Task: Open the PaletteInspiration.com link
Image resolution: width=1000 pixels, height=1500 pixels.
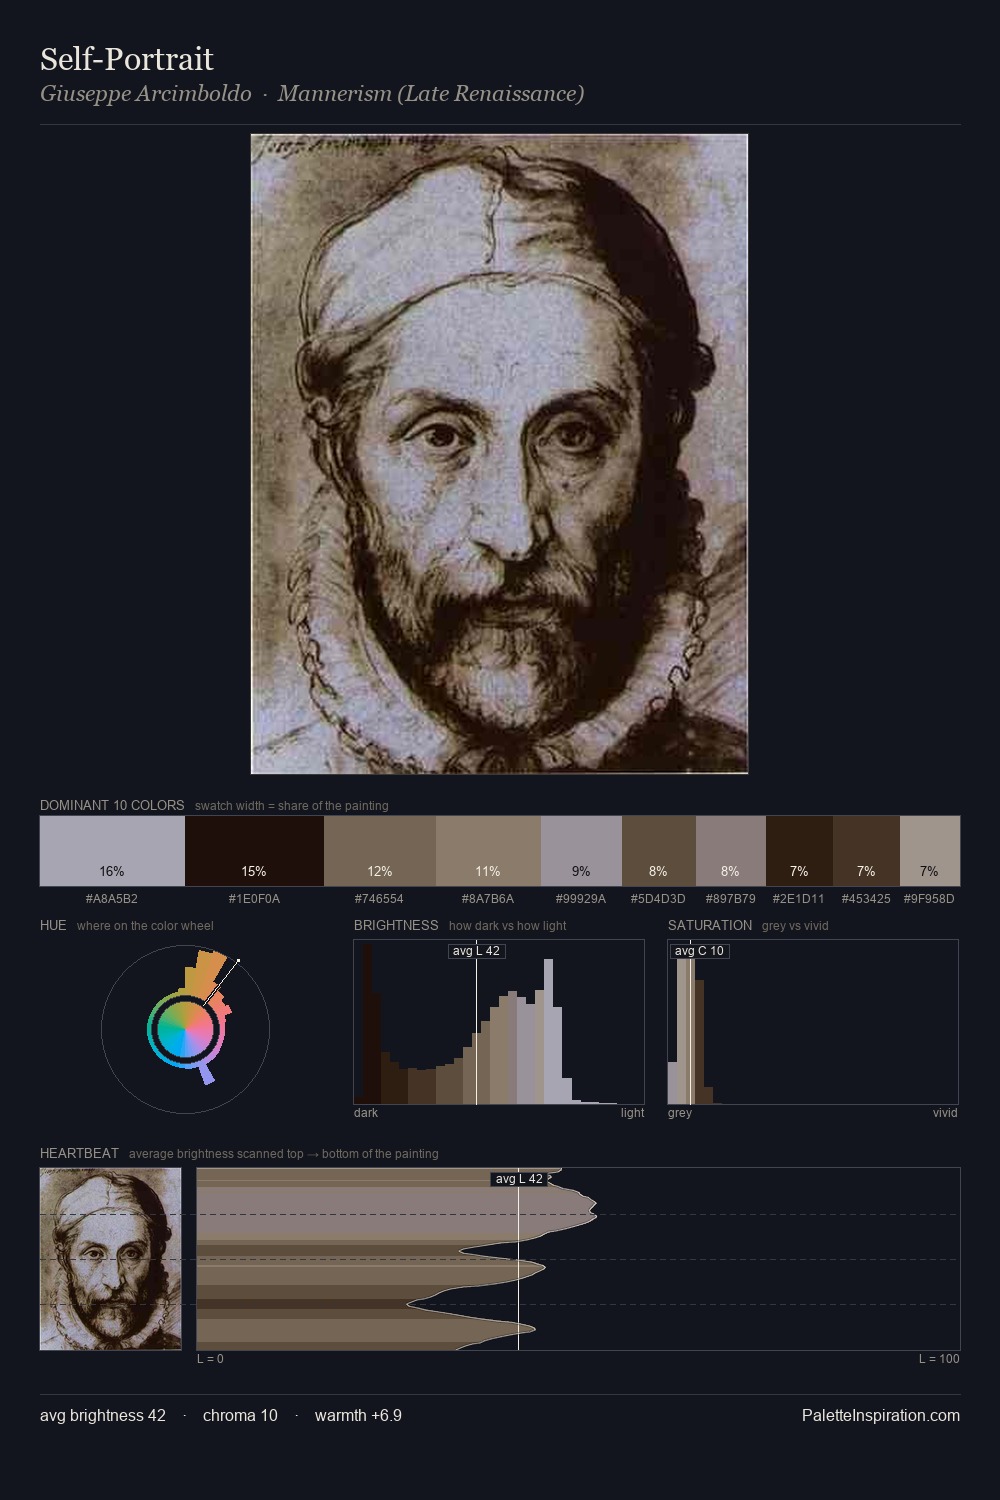Action: coord(881,1415)
